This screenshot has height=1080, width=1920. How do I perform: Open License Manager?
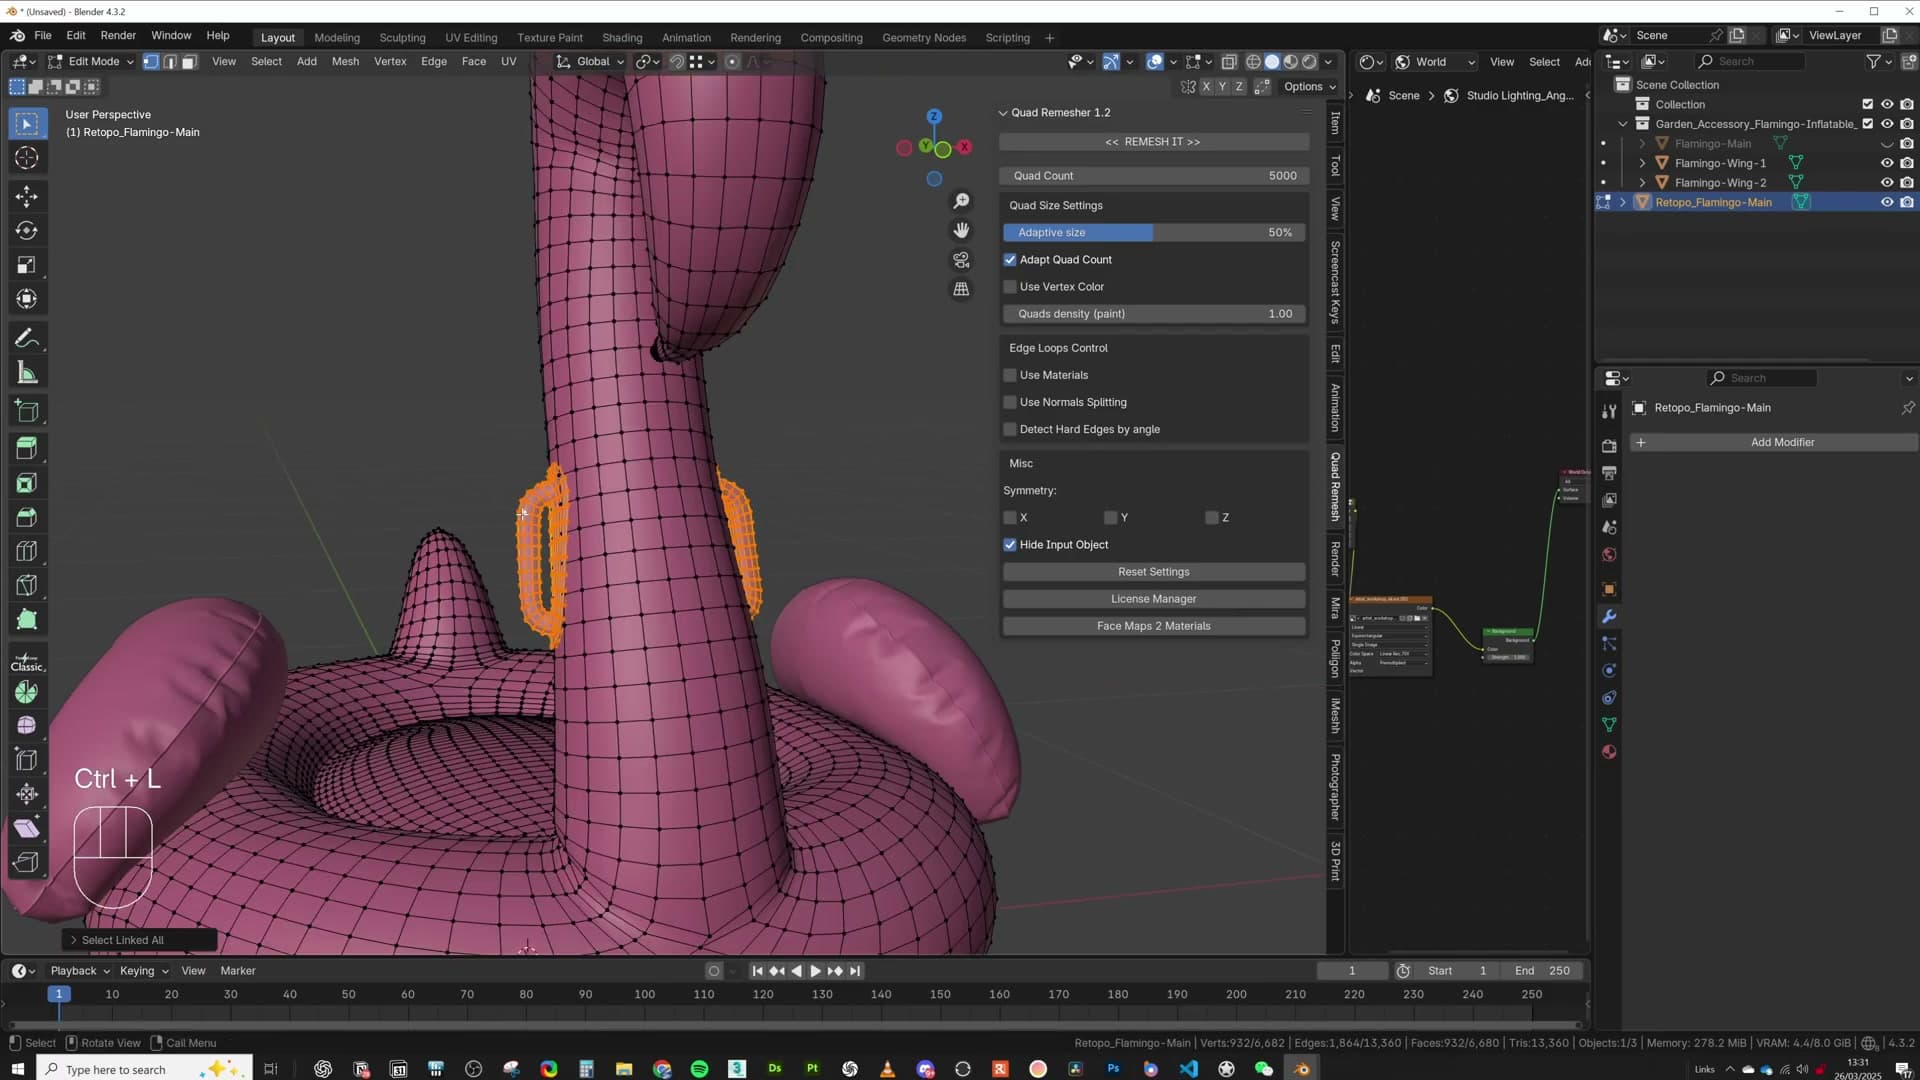coord(1154,599)
